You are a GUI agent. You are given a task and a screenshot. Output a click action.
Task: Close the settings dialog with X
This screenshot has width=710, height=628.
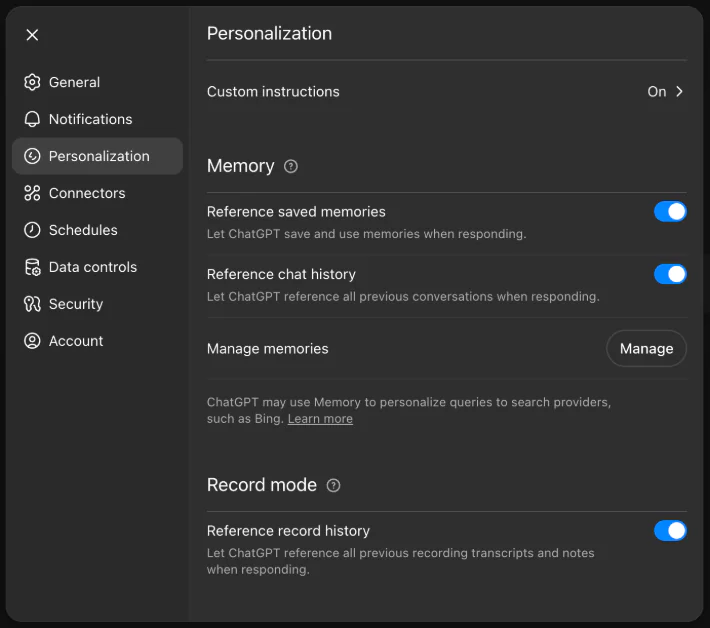[32, 35]
